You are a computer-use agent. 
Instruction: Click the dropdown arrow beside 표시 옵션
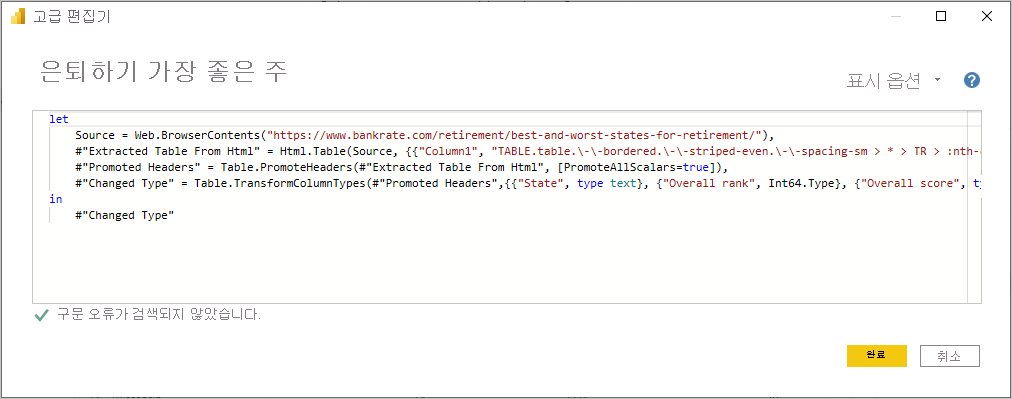point(937,81)
